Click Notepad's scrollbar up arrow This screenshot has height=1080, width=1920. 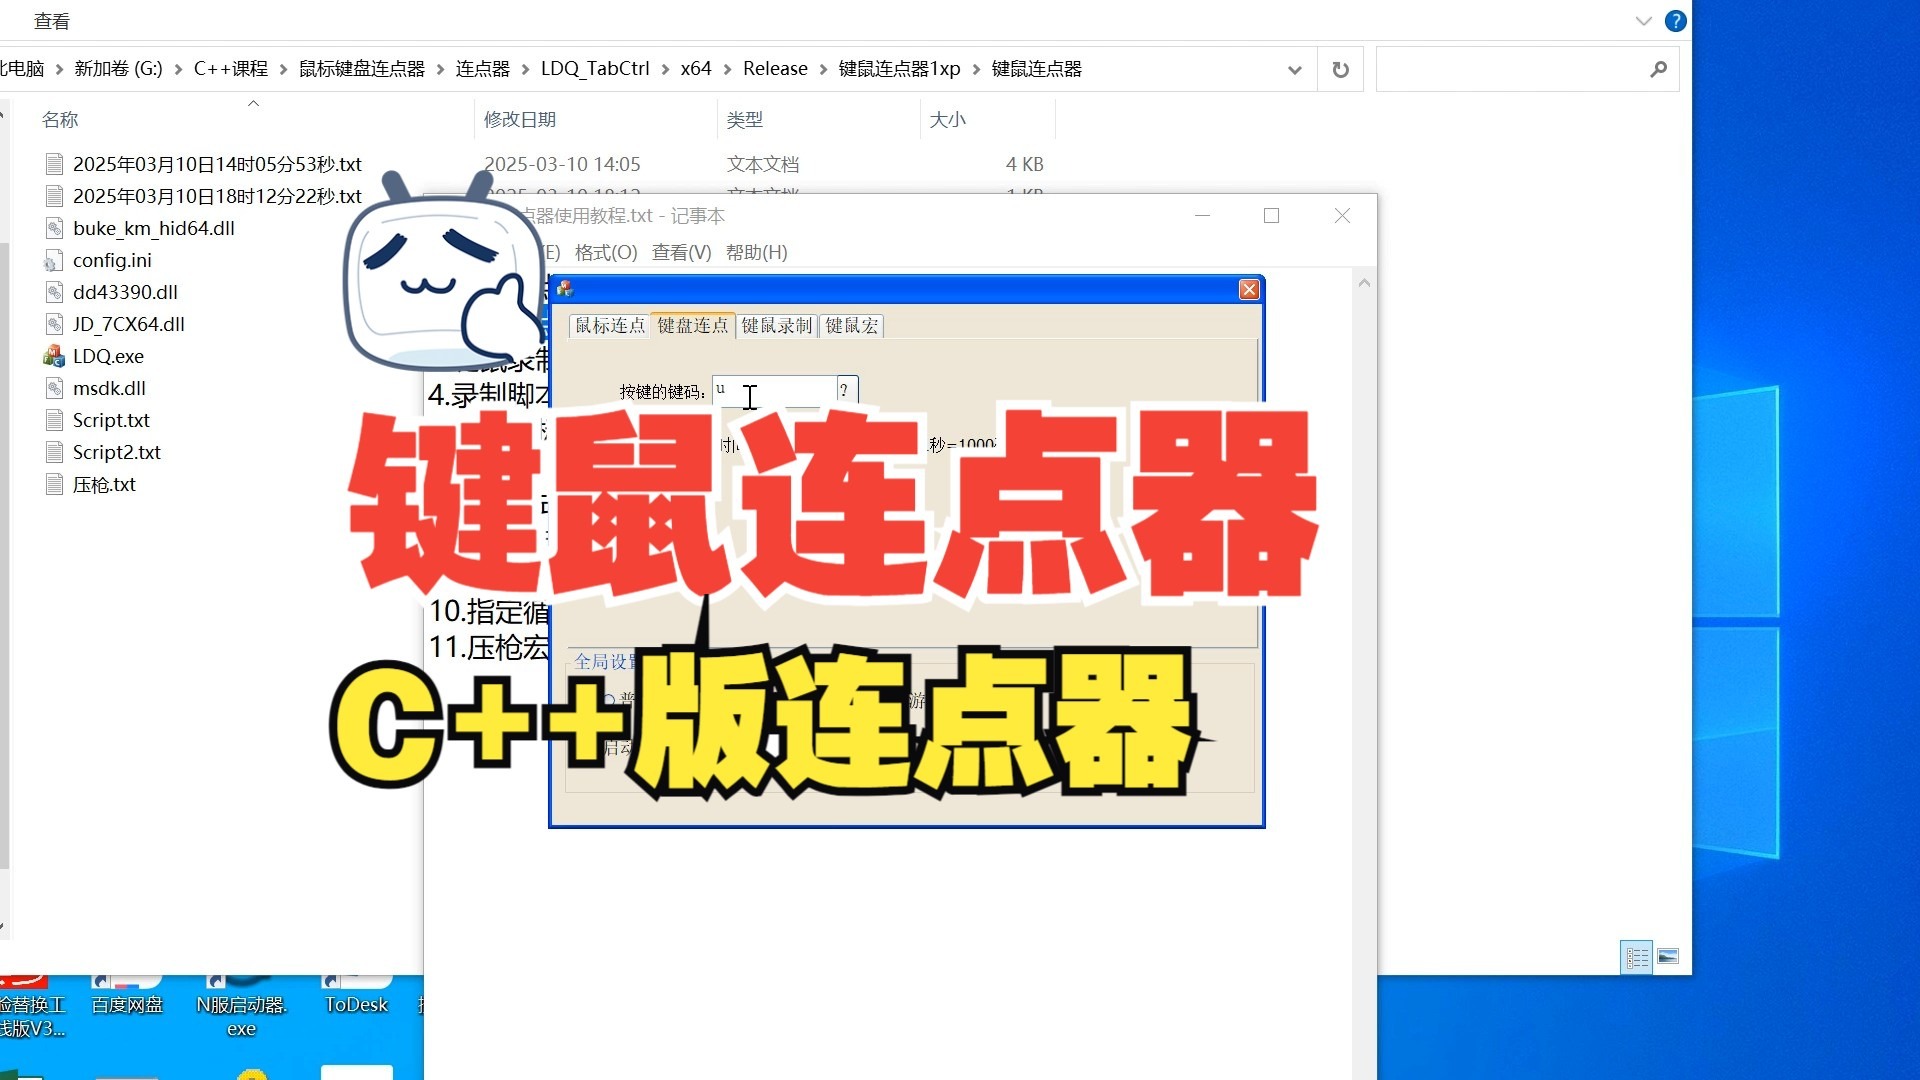coord(1364,283)
